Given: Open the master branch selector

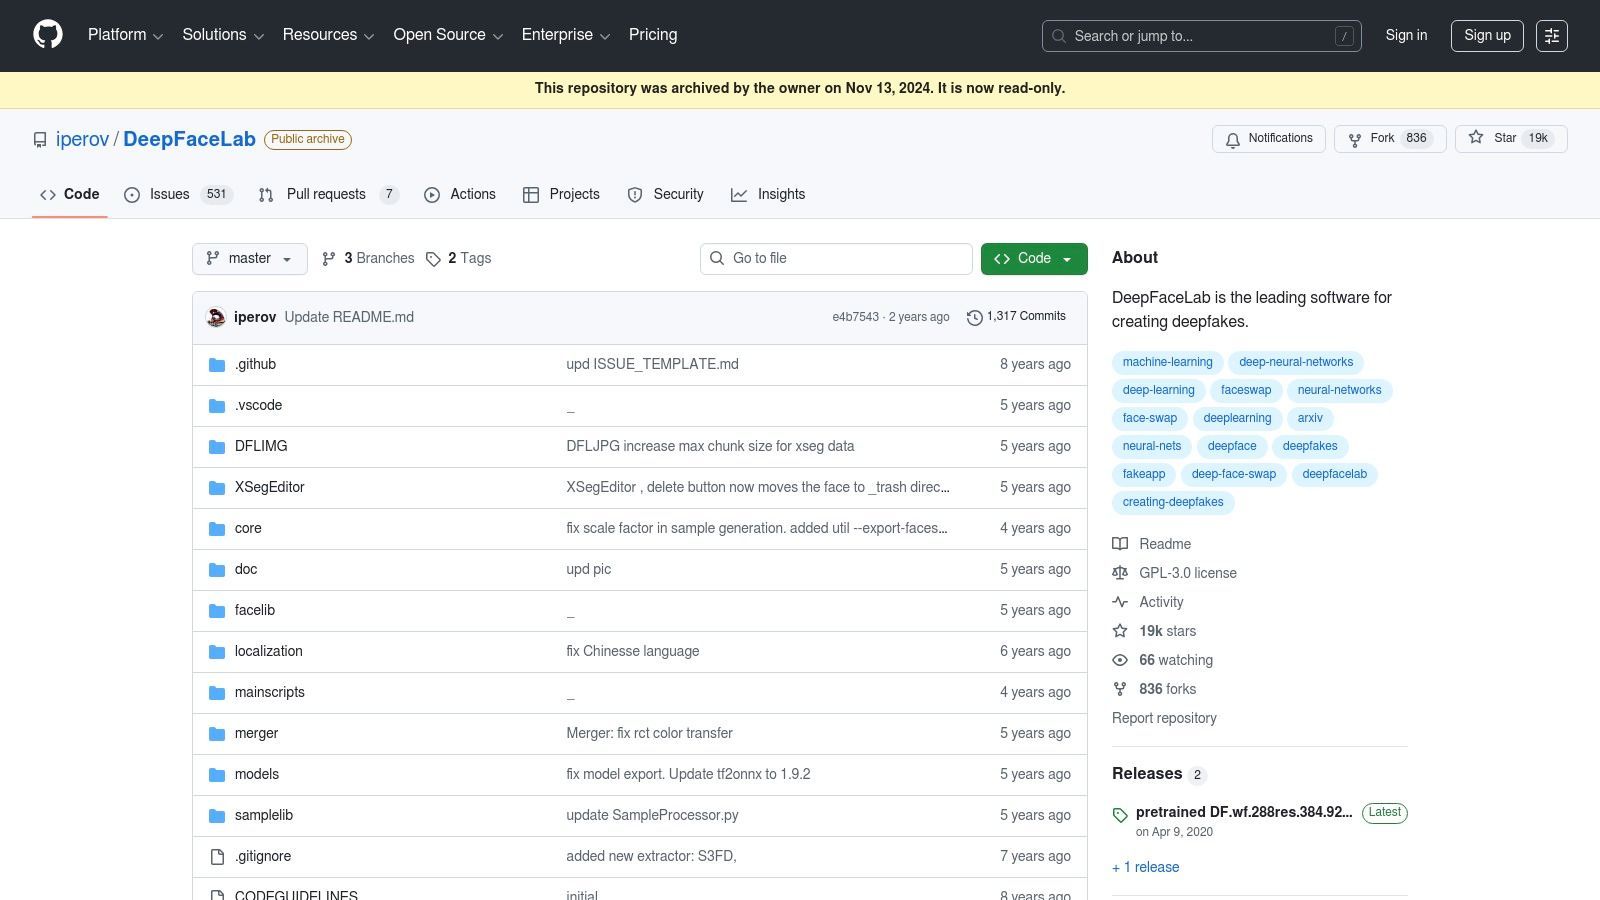Looking at the screenshot, I should [x=249, y=258].
